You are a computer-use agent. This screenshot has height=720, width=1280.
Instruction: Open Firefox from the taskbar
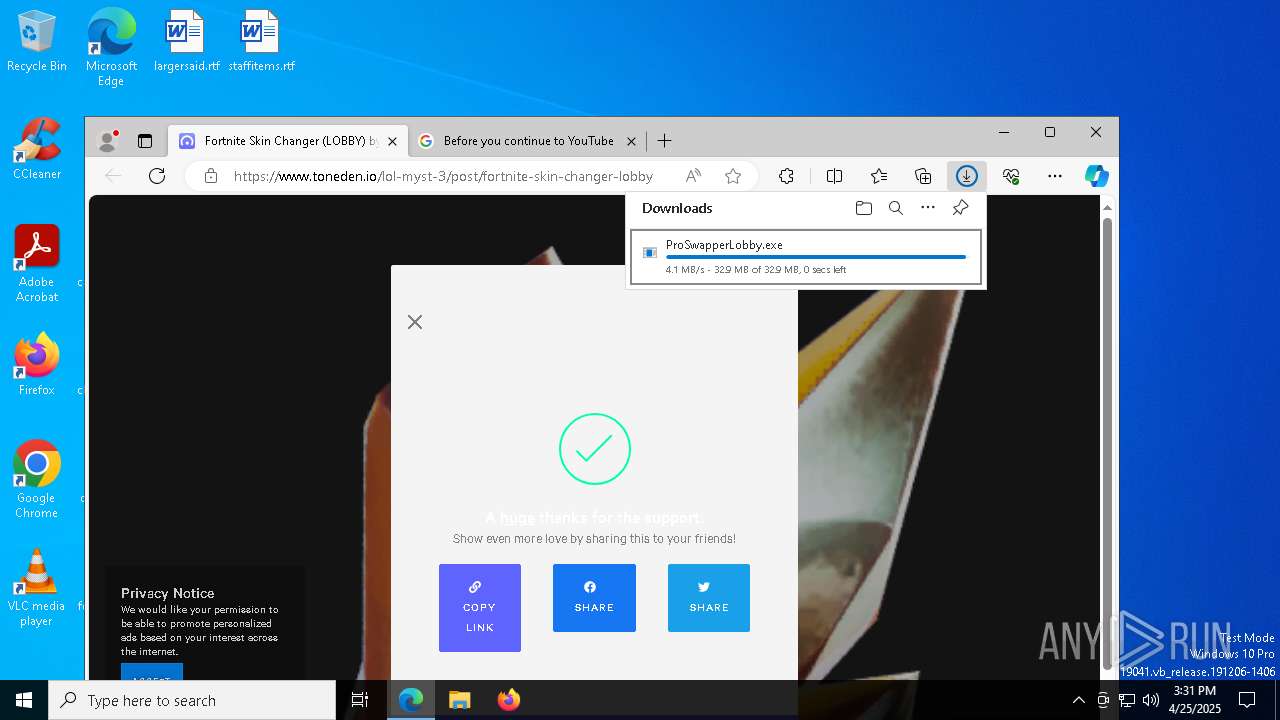click(x=509, y=700)
